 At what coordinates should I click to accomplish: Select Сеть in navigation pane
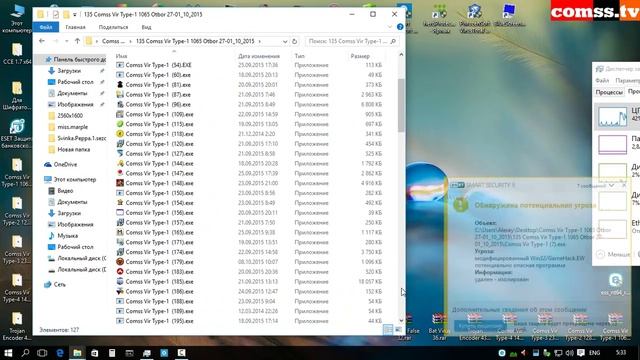click(x=59, y=284)
